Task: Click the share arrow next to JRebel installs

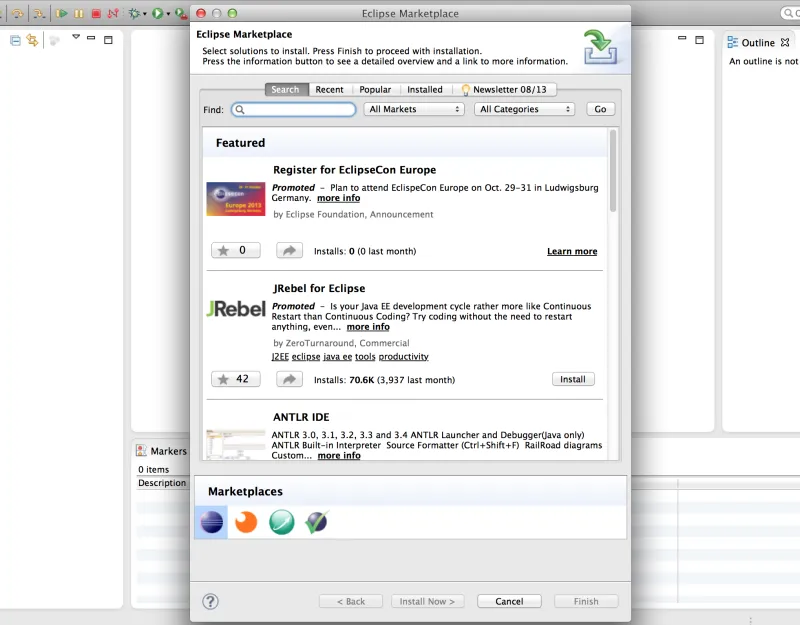Action: (289, 379)
